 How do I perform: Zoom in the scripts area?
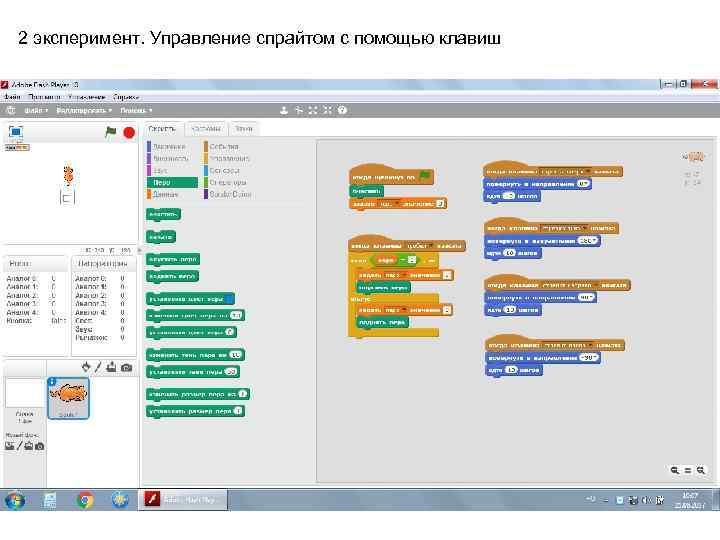click(701, 470)
